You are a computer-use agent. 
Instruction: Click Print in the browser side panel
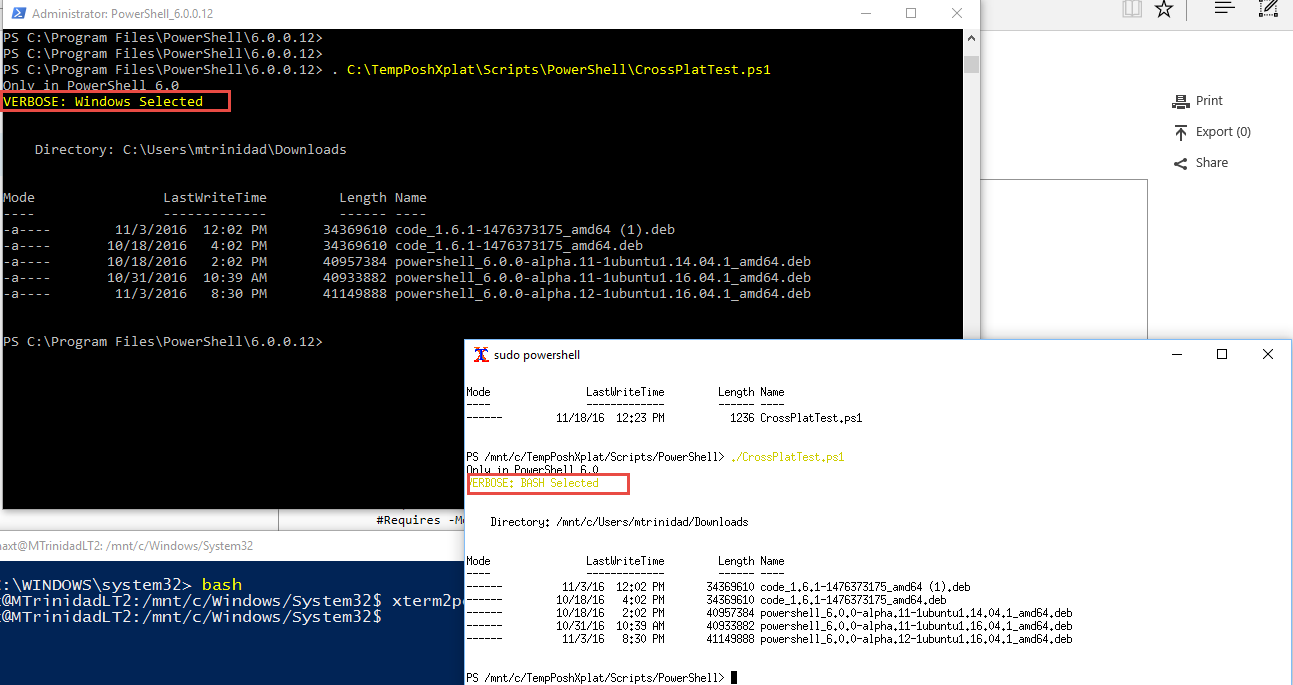coord(1197,101)
